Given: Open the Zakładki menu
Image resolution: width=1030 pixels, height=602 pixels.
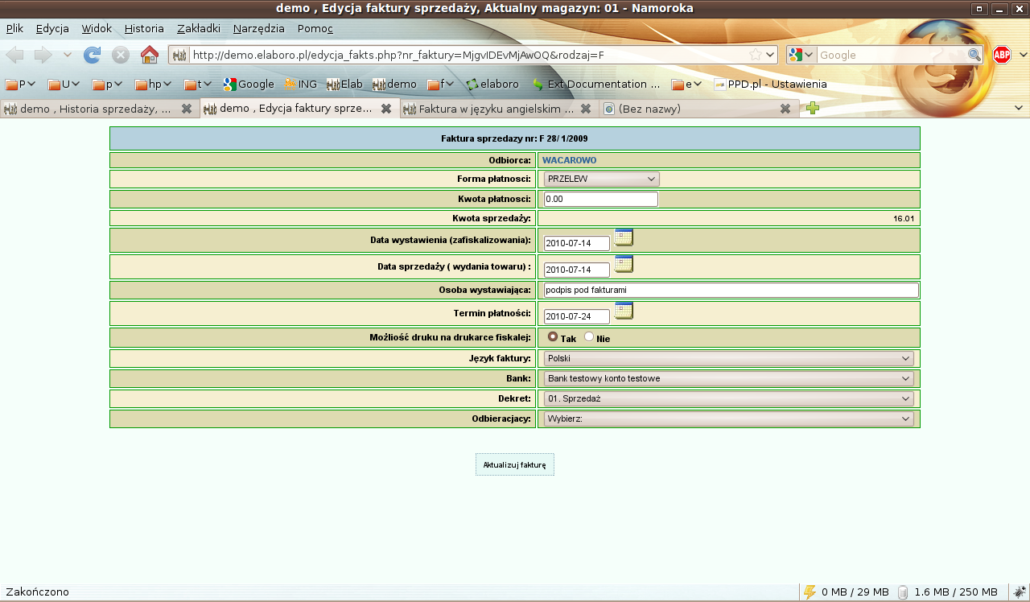Looking at the screenshot, I should click(198, 29).
